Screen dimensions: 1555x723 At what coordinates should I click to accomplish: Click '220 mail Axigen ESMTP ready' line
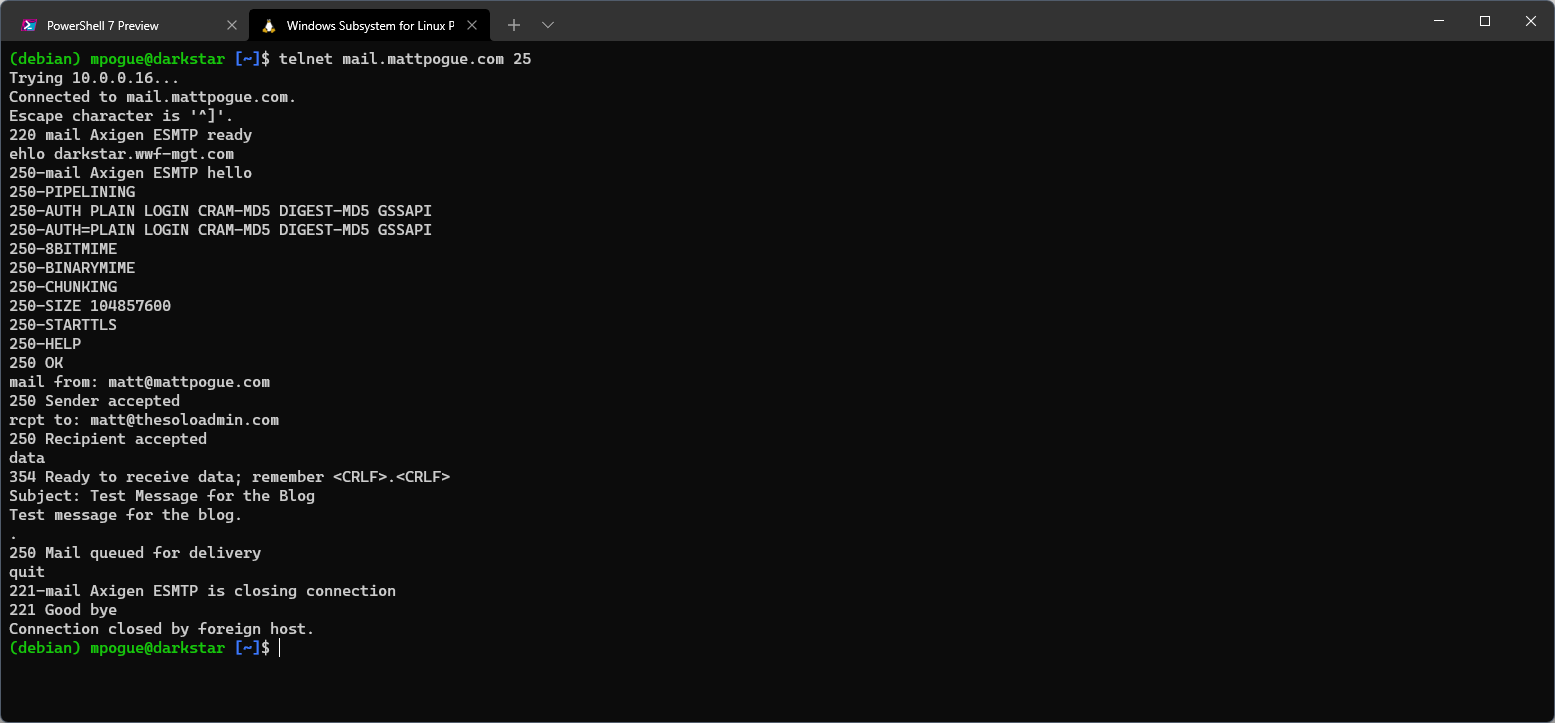(131, 135)
